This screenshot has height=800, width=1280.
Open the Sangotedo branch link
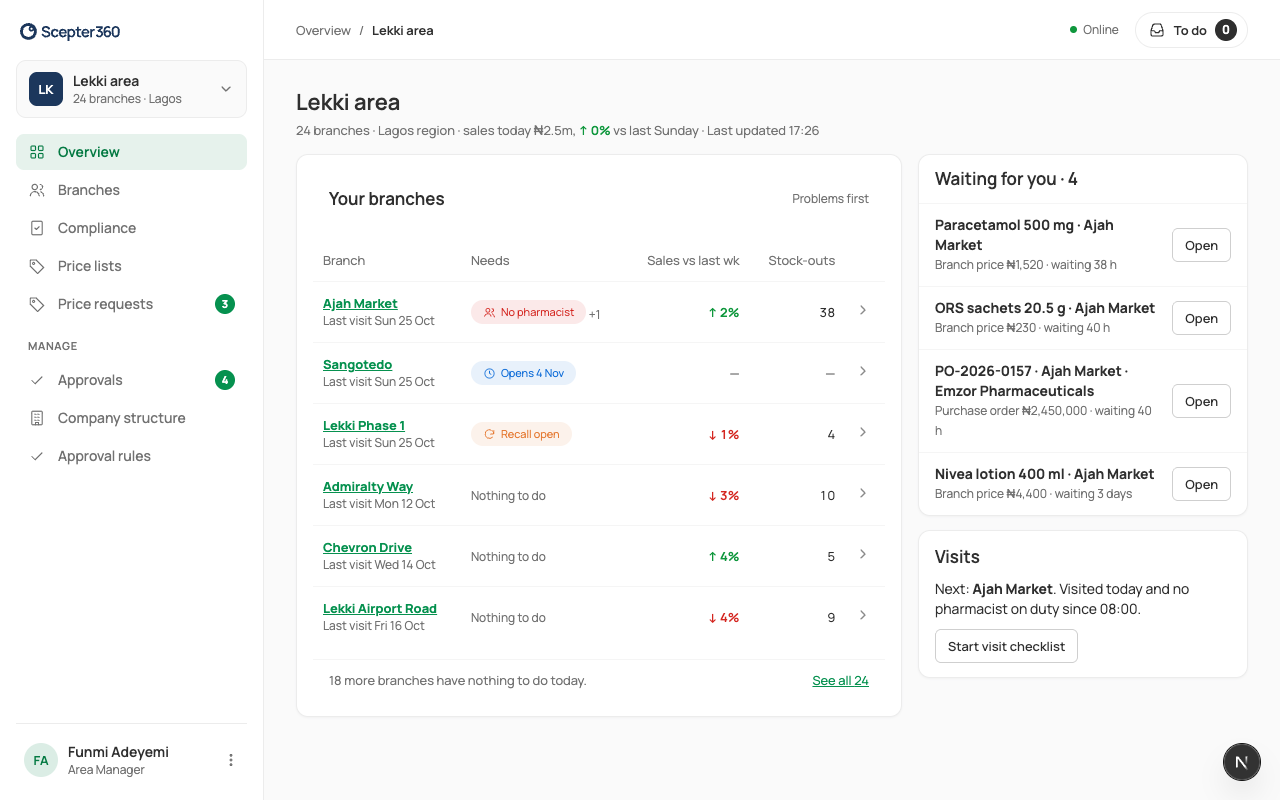tap(357, 364)
